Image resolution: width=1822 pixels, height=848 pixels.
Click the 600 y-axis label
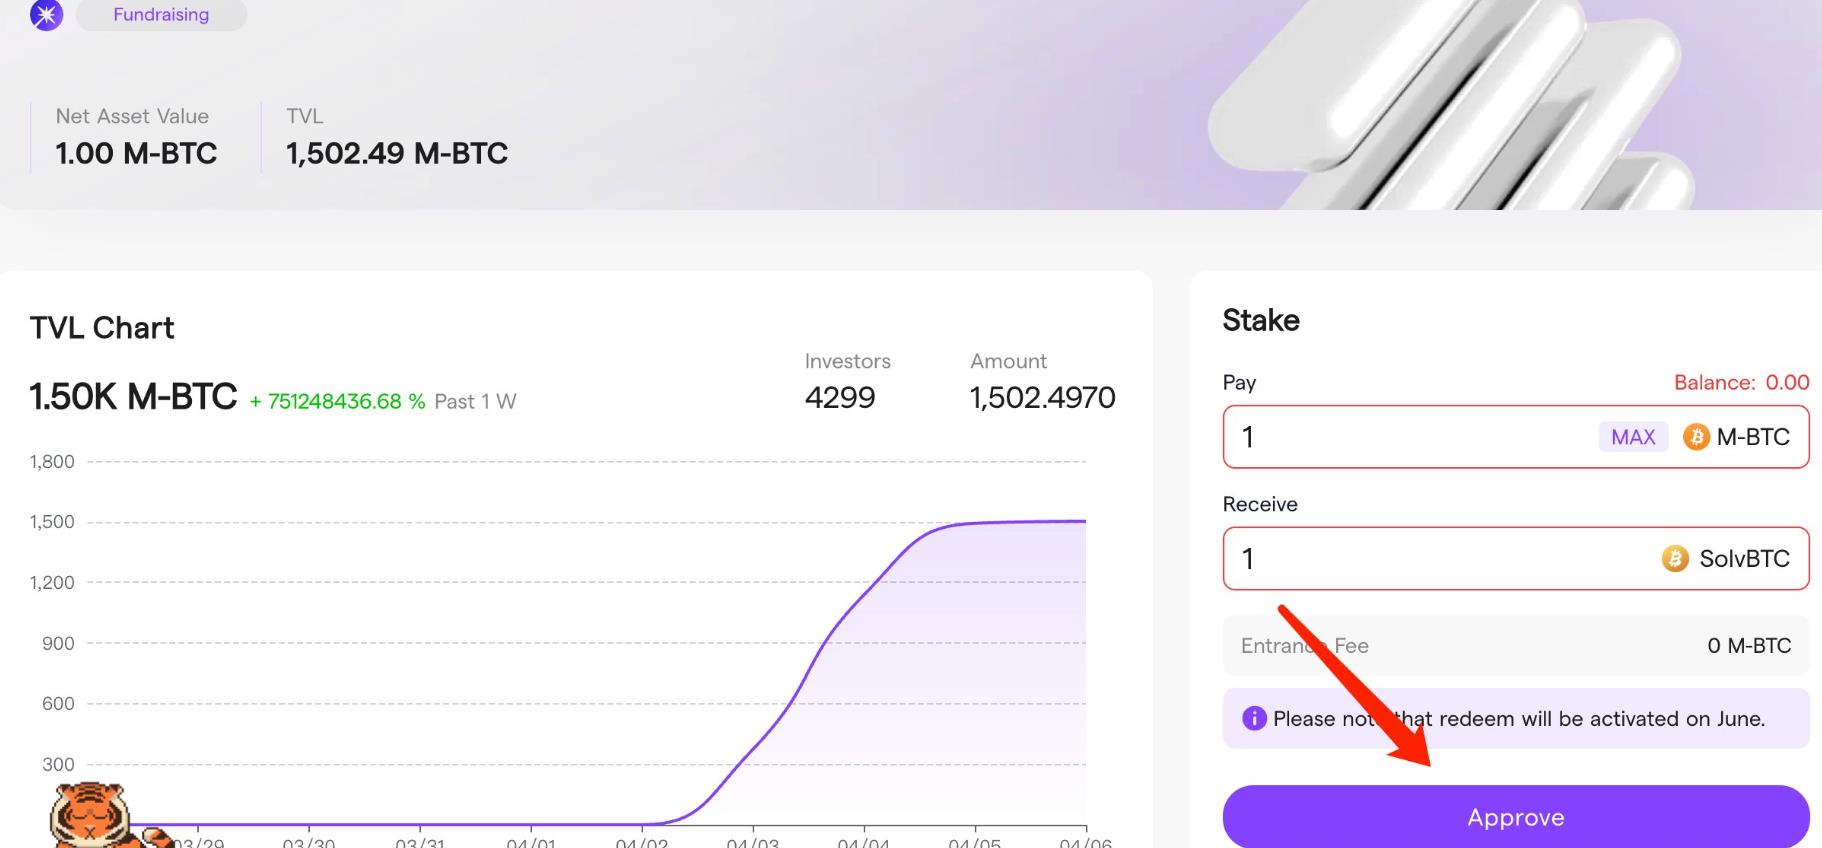pyautogui.click(x=58, y=703)
